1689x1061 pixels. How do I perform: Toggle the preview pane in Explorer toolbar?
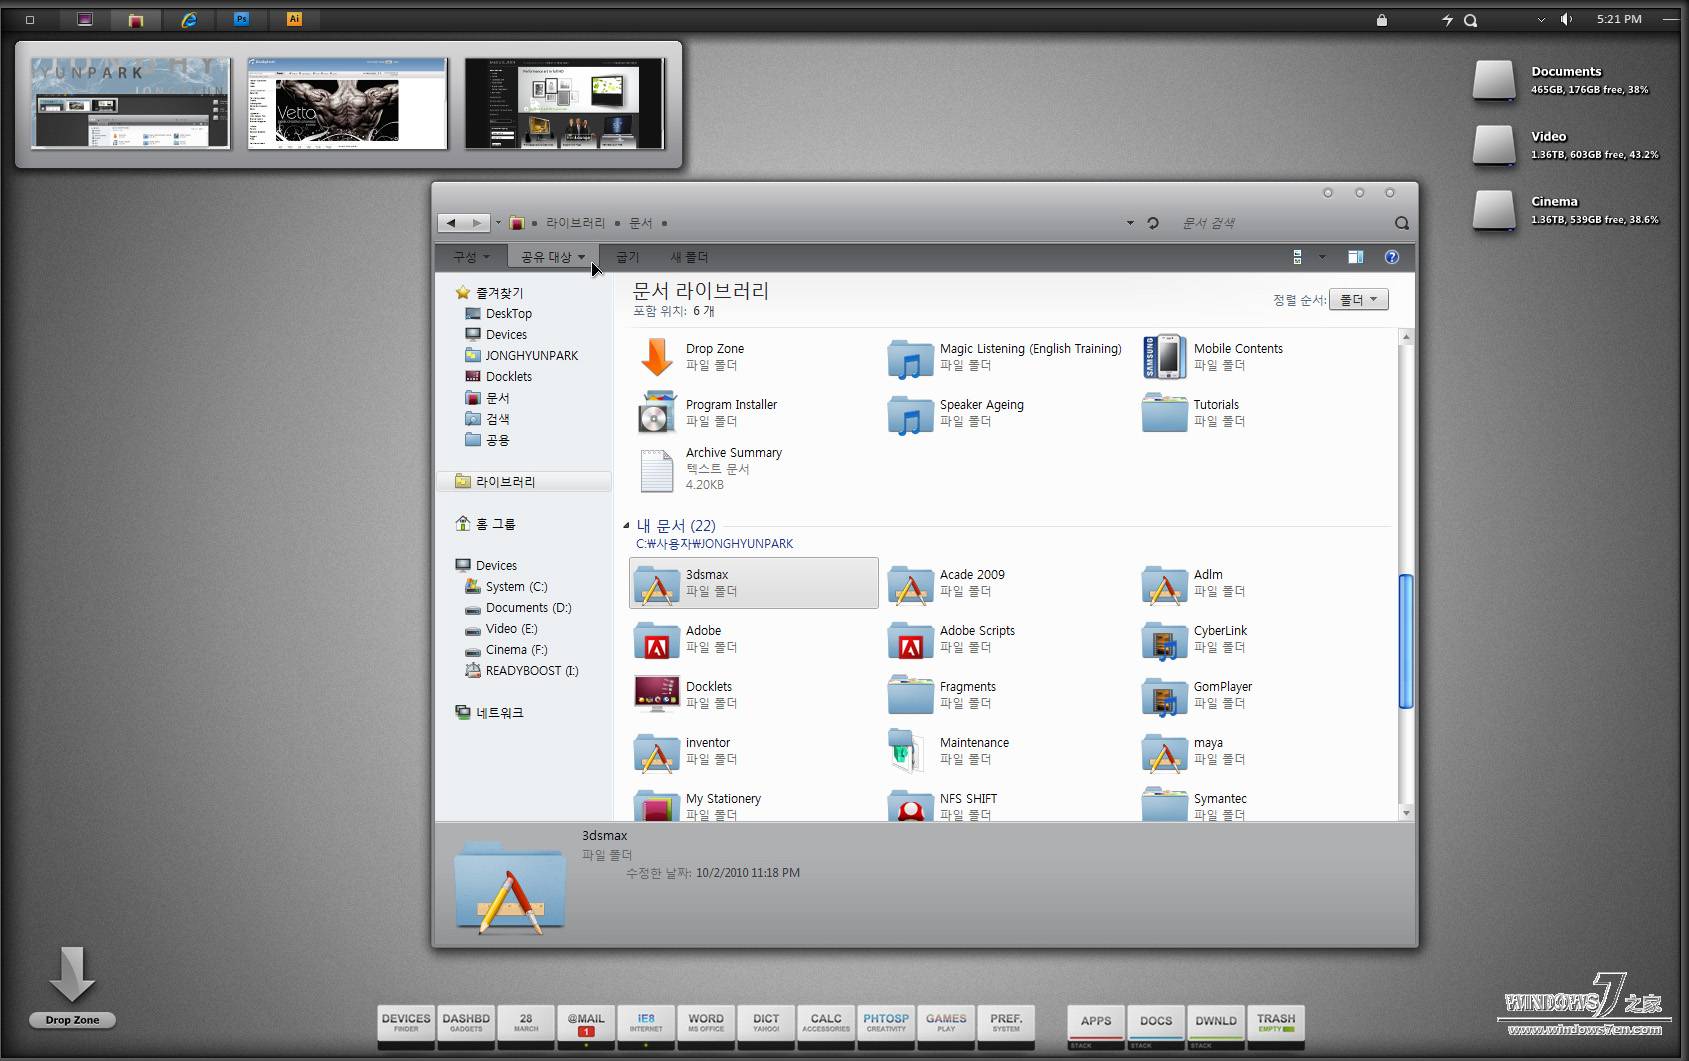[x=1356, y=257]
